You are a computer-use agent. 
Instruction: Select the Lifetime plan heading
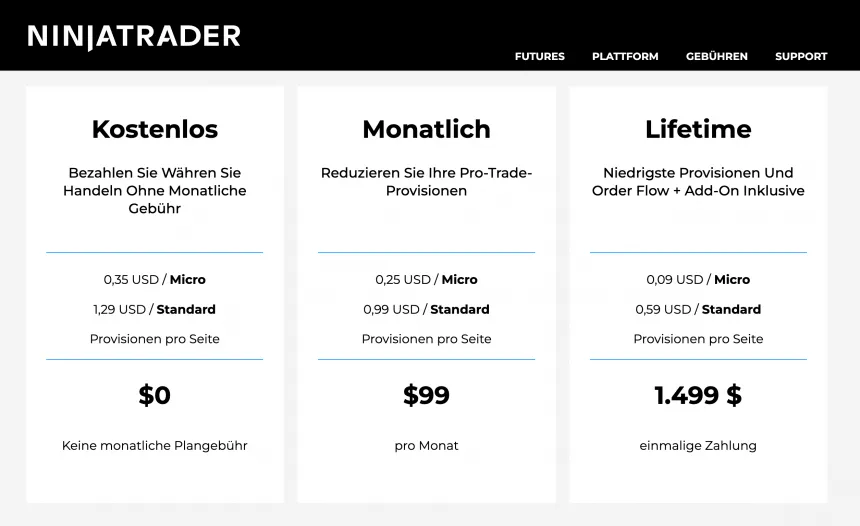[698, 129]
